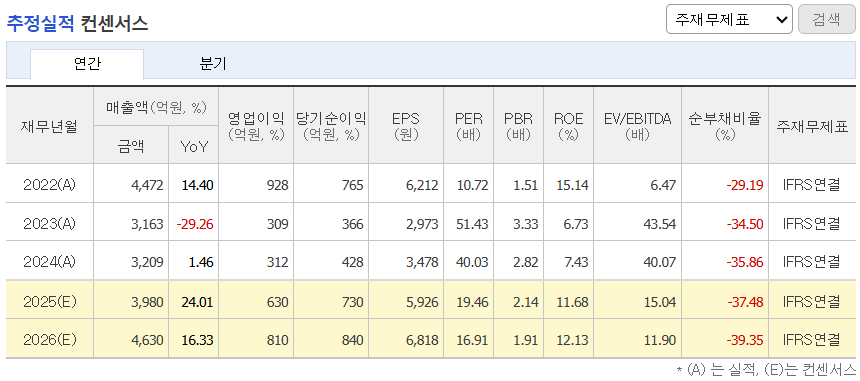
Task: Click the 2026 PBR value 1.91
Action: point(525,341)
